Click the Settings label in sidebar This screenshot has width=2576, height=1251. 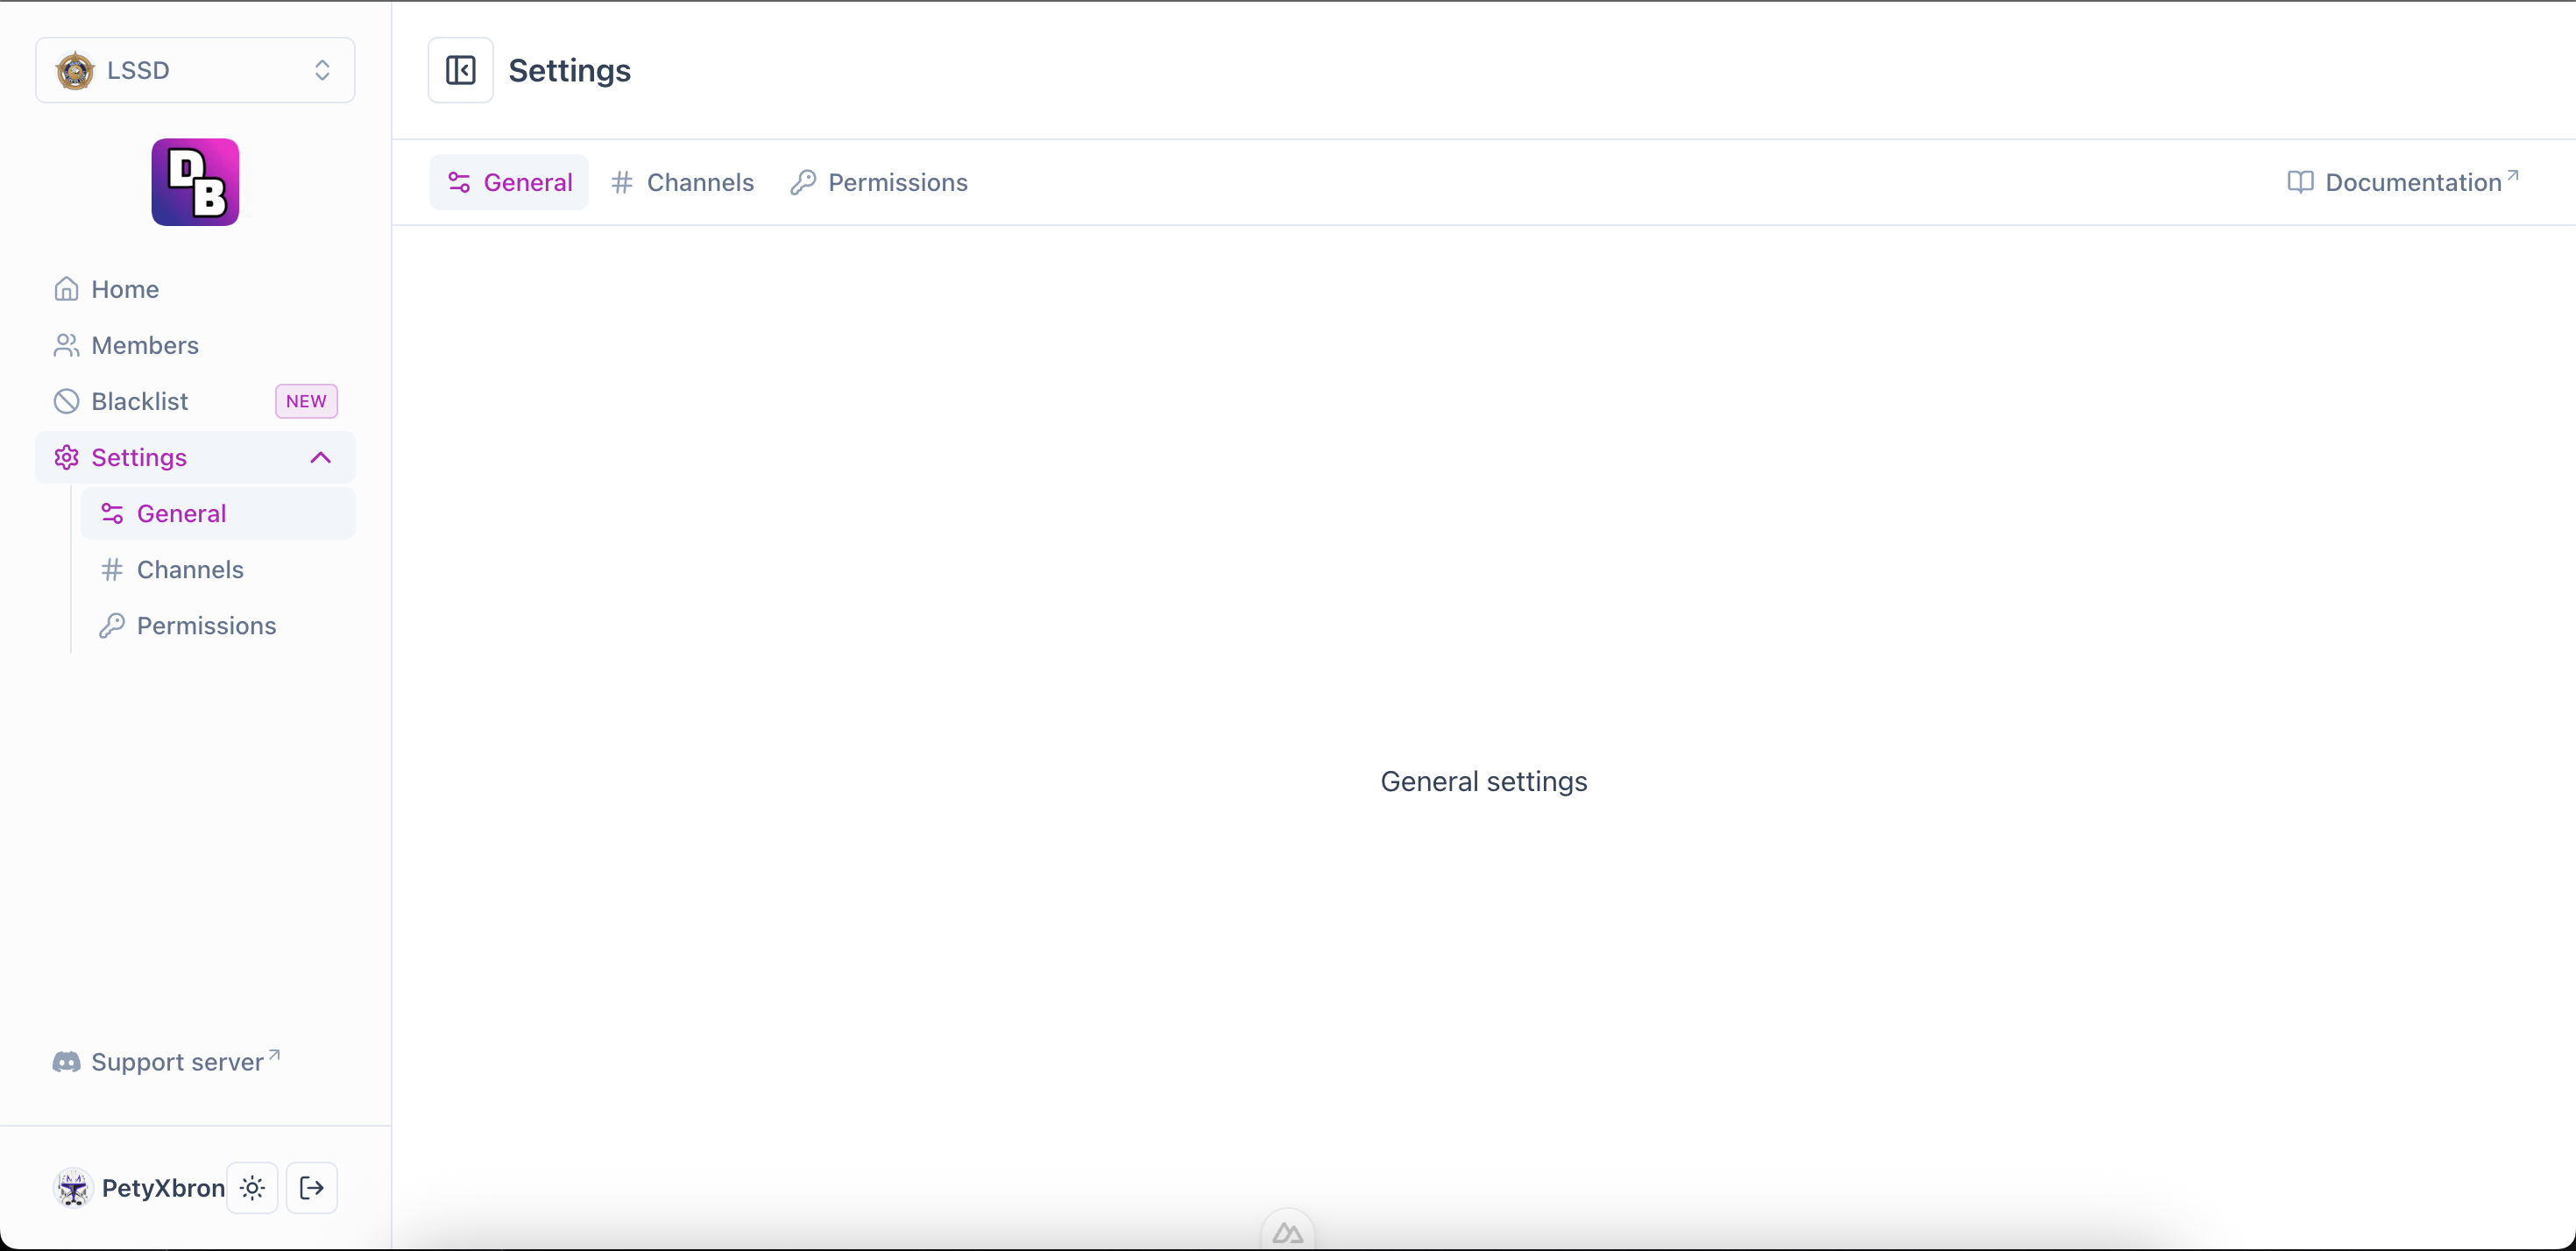139,457
